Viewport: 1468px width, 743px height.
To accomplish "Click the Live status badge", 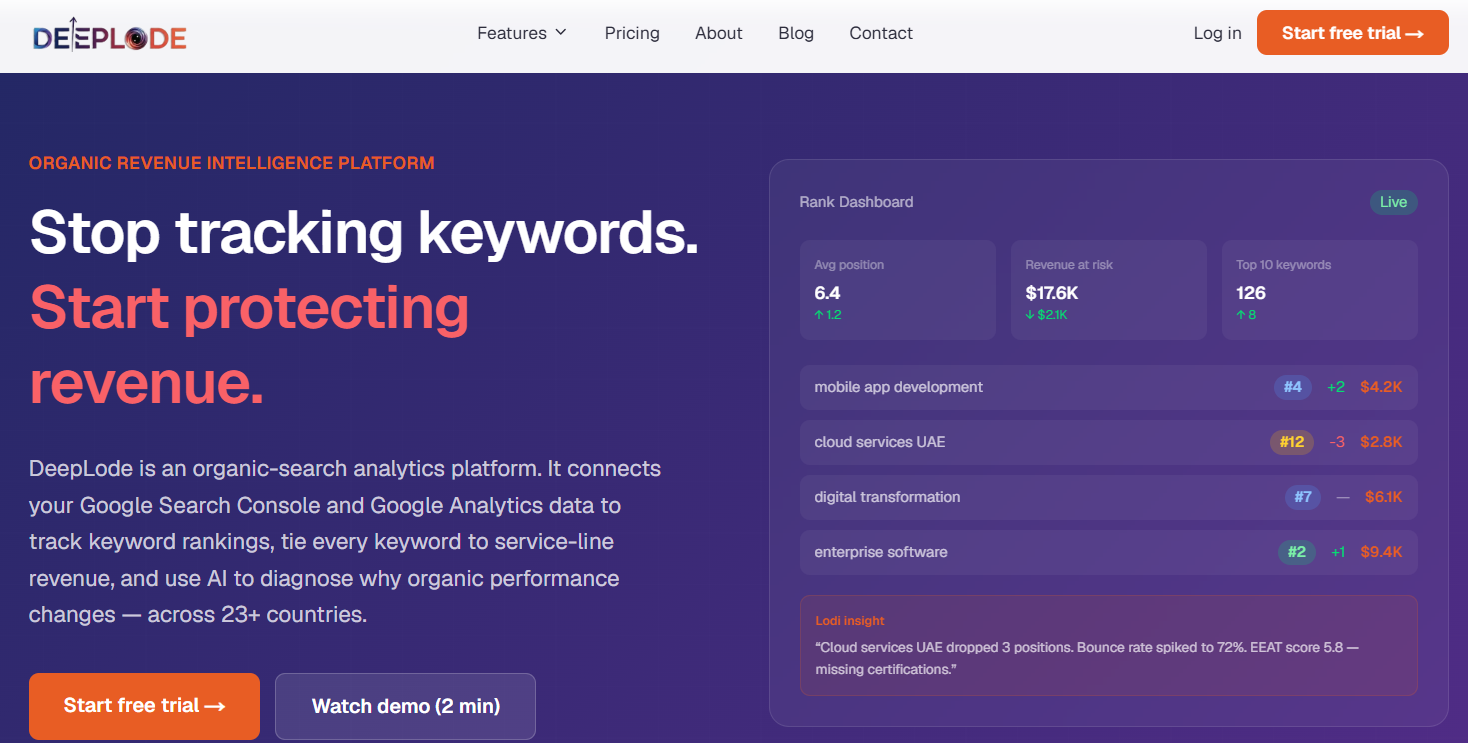I will tap(1393, 202).
